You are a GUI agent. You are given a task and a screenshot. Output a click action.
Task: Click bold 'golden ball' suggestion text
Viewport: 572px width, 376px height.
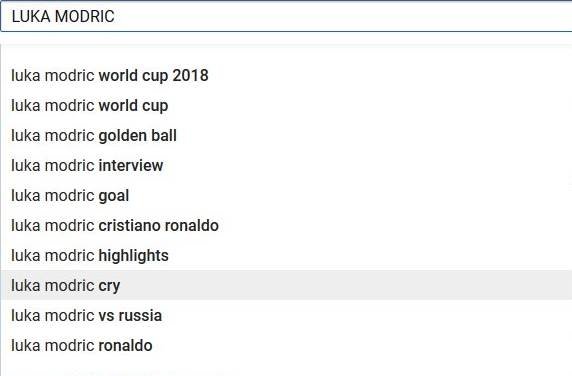point(138,136)
